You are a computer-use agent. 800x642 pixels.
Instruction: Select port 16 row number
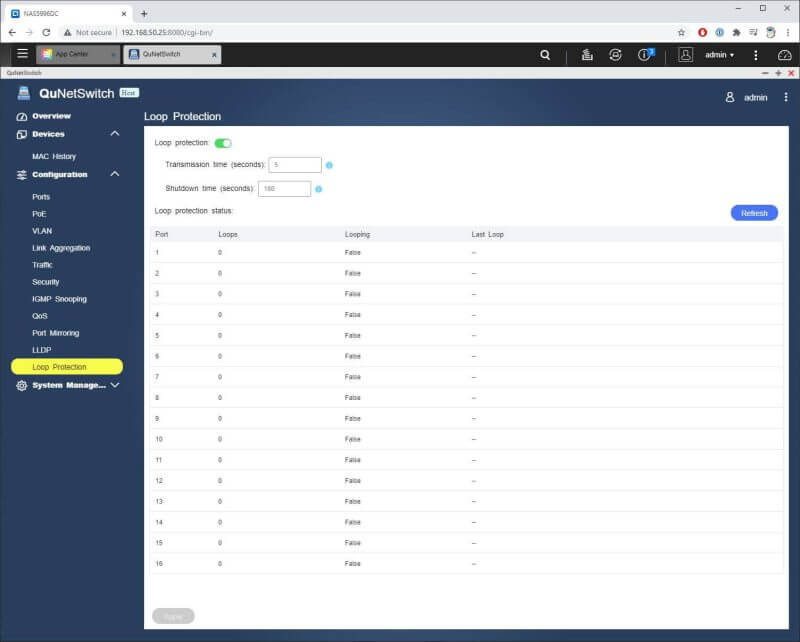tap(159, 564)
